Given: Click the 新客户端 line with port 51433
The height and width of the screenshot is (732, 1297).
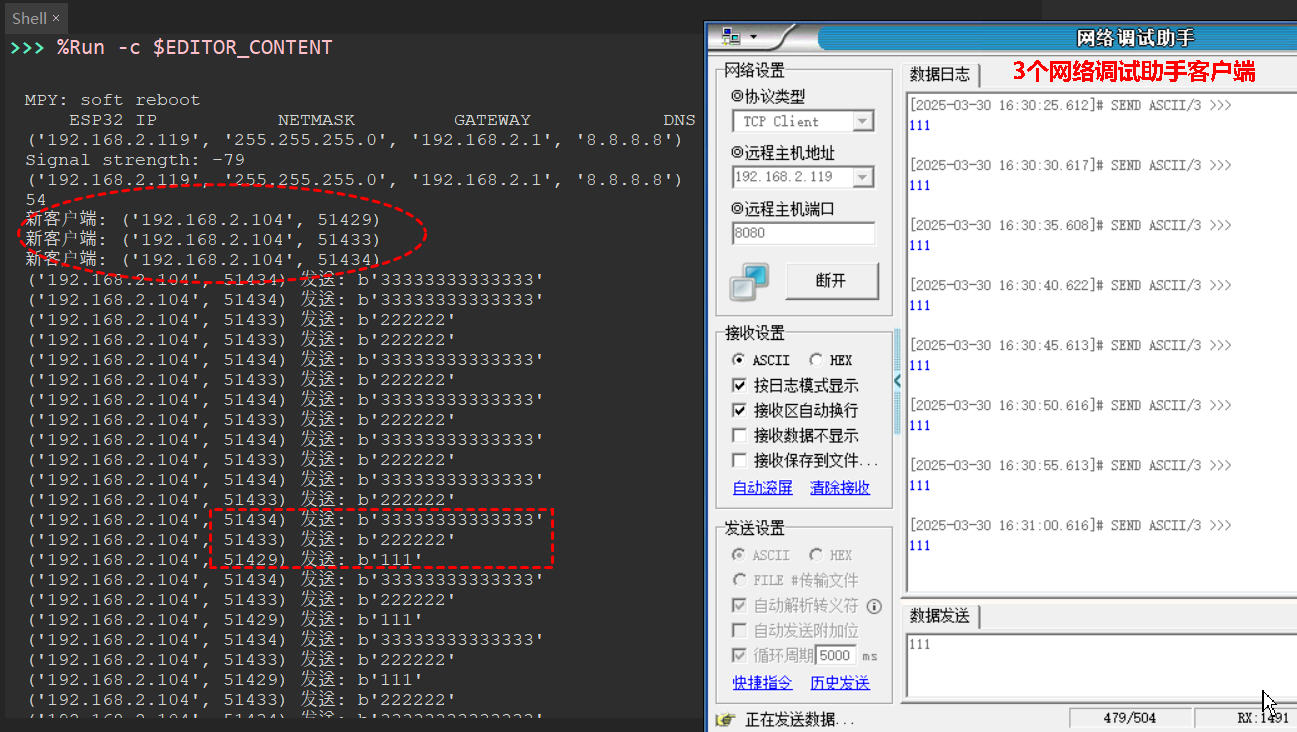Looking at the screenshot, I should pyautogui.click(x=203, y=240).
